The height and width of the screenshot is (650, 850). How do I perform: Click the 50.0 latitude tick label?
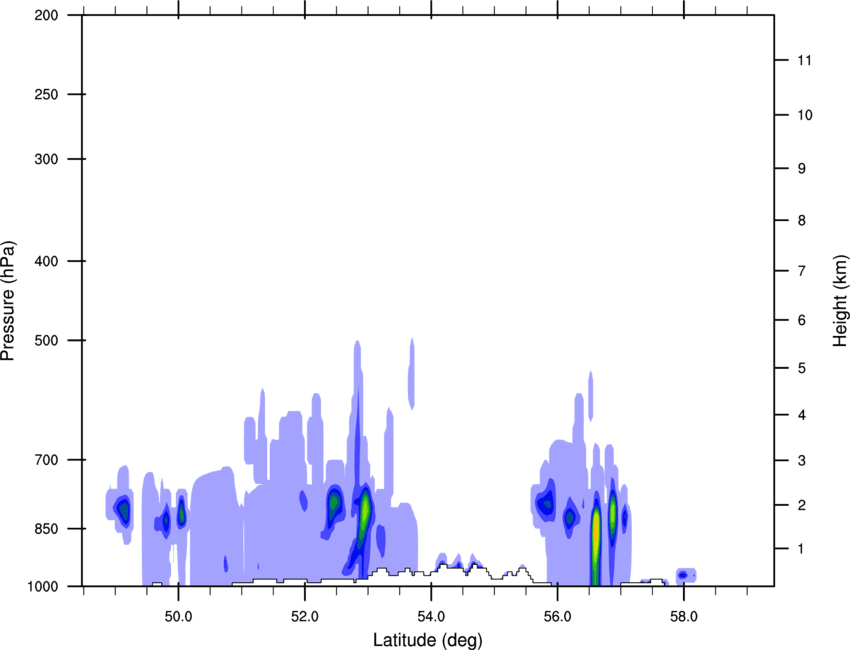178,617
